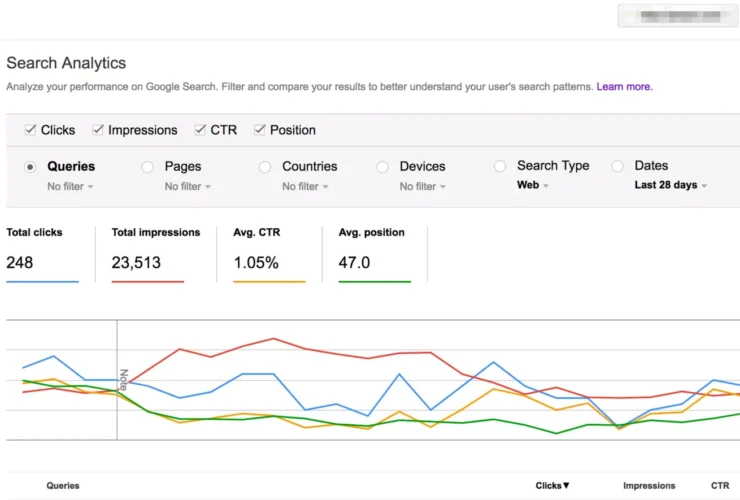Screen dimensions: 740x500
Task: Click the CTR column header
Action: tap(720, 485)
